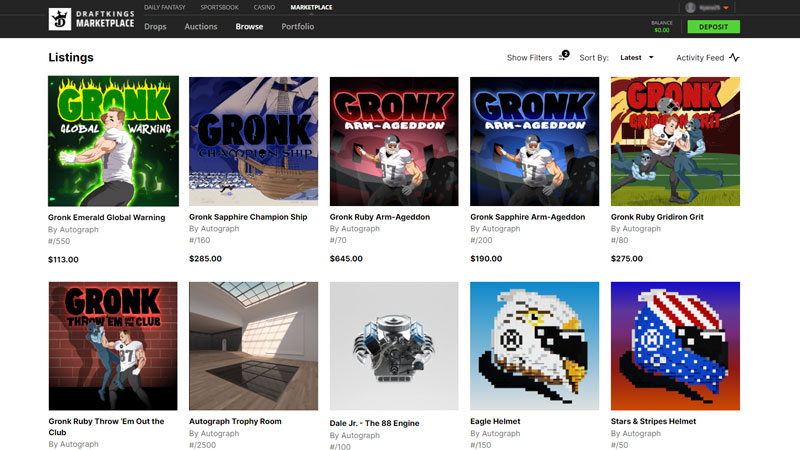Image resolution: width=800 pixels, height=450 pixels.
Task: Click the Gronk Sapphire Champion Ship title
Action: click(248, 217)
